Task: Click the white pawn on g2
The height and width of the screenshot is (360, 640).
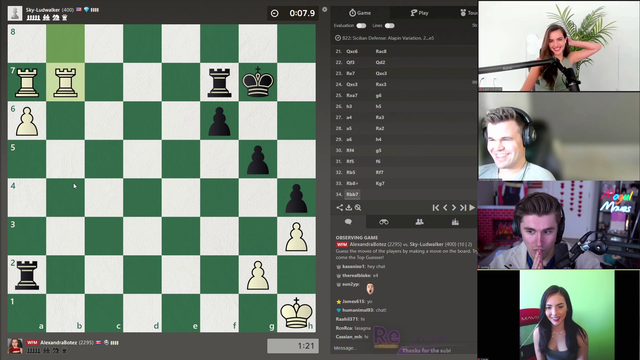Action: [x=258, y=275]
